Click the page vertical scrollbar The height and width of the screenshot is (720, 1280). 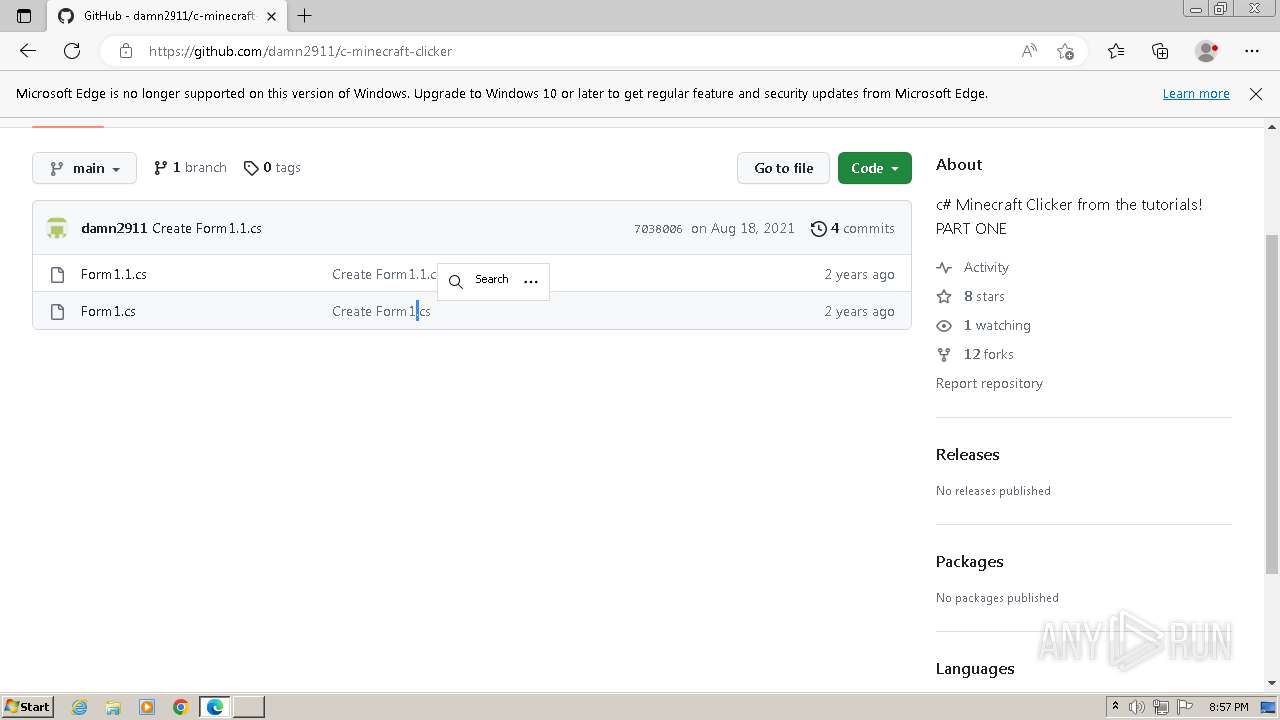(1272, 404)
